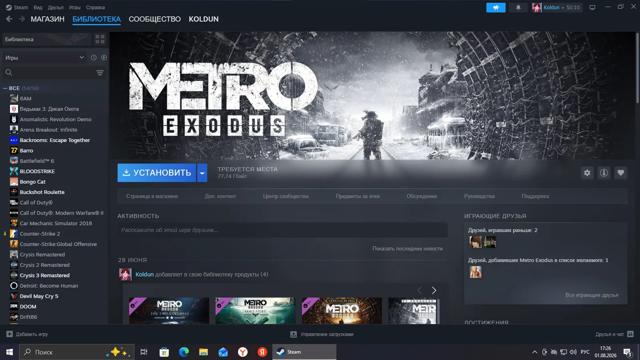Open the Игры menu
The width and height of the screenshot is (640, 360).
[75, 7]
